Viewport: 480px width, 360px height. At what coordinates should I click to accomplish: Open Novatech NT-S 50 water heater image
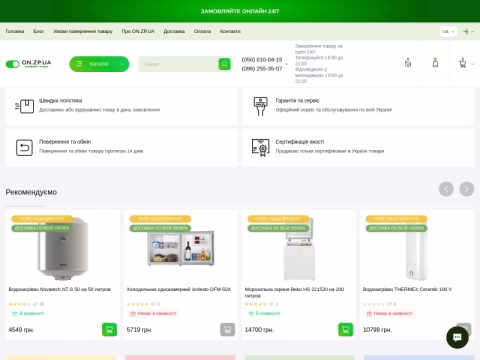pyautogui.click(x=63, y=248)
